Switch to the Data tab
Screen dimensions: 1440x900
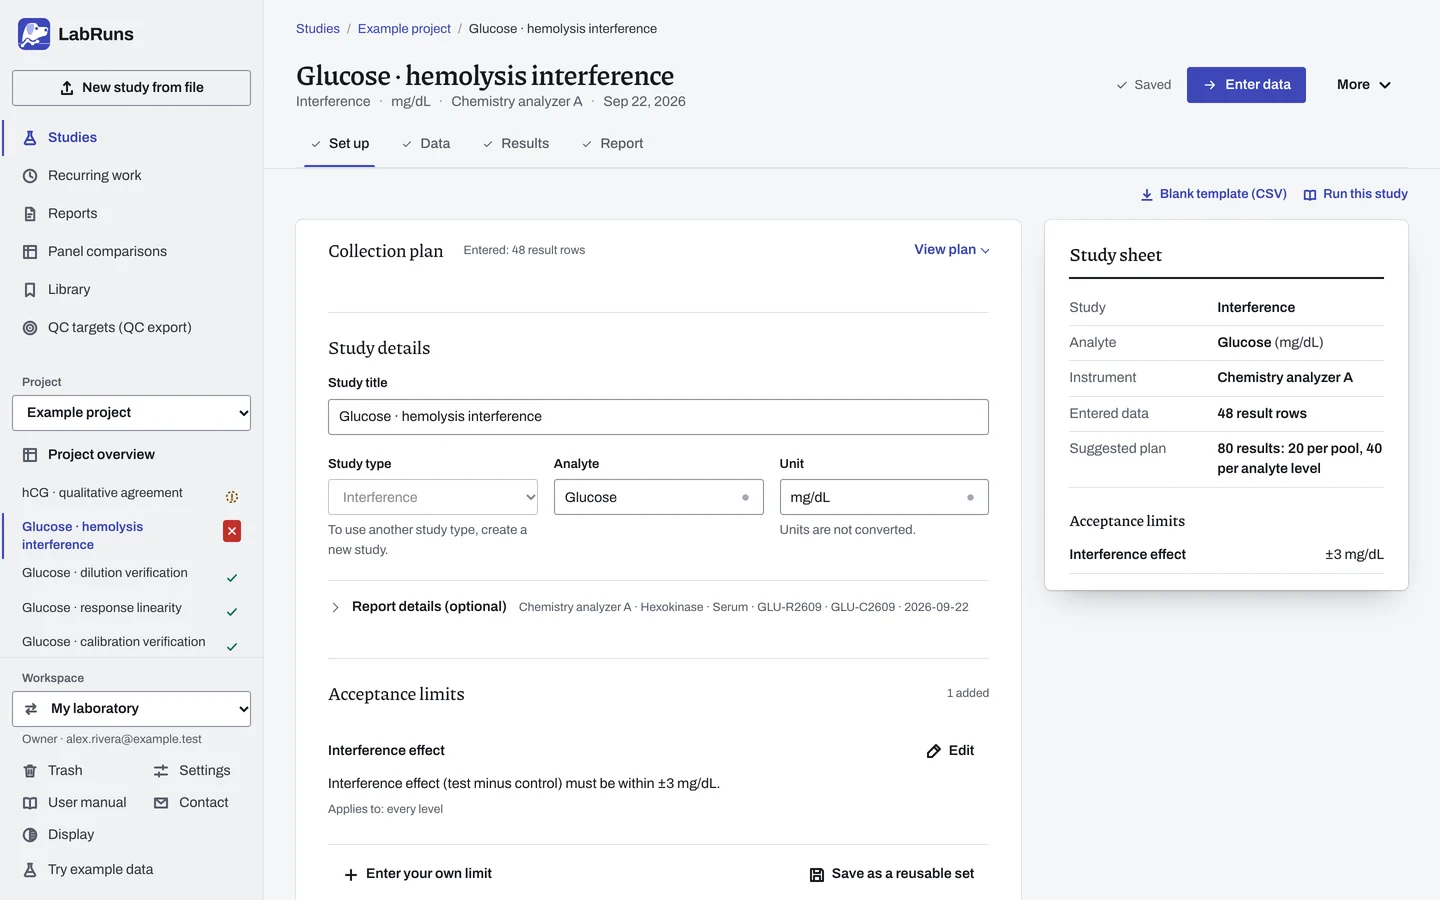[x=426, y=144]
